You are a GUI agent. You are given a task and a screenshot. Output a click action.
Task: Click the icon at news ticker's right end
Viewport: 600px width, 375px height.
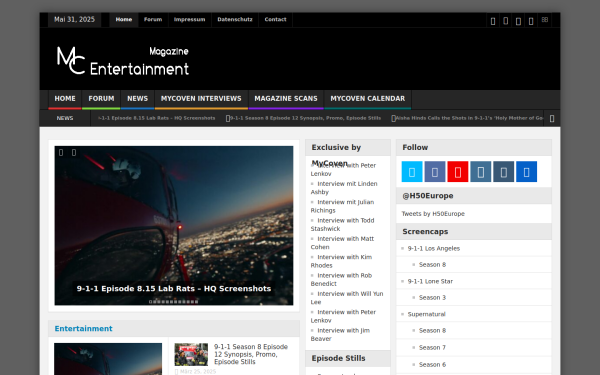tap(552, 119)
